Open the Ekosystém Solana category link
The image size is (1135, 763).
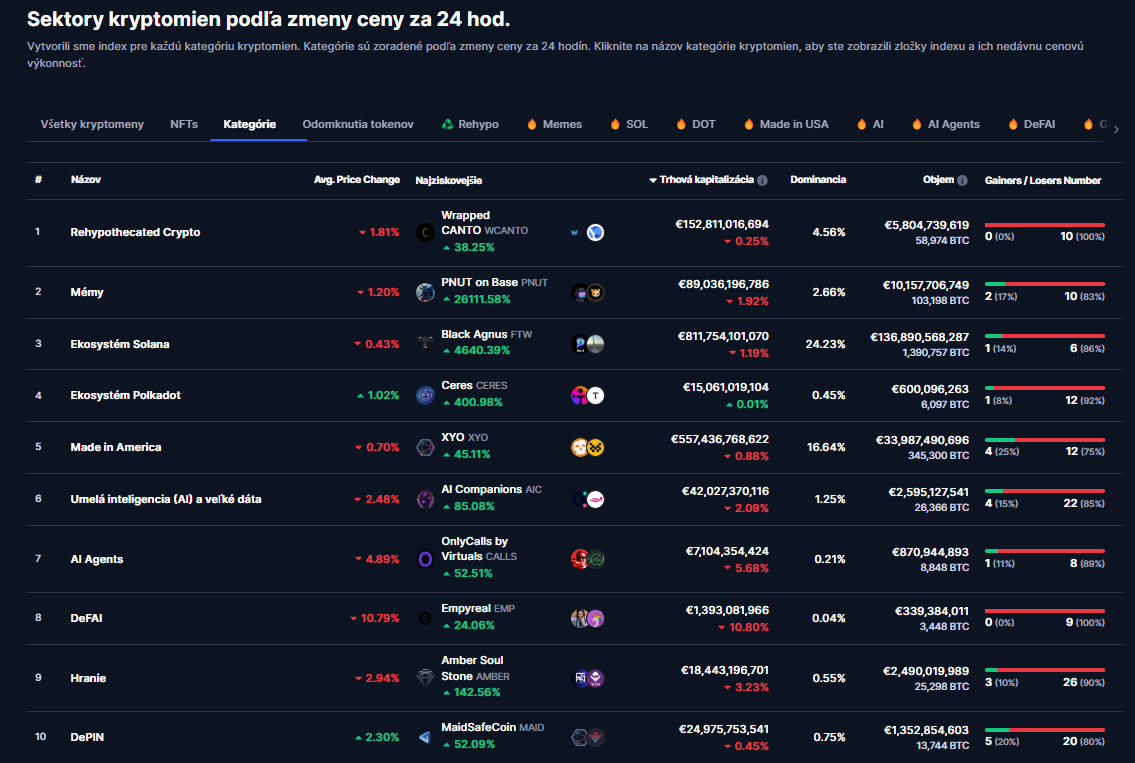tap(120, 344)
